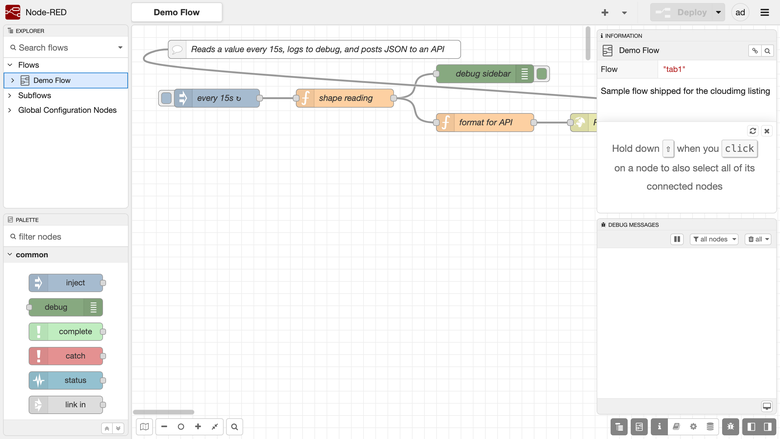Zoom out the workspace with minus

pos(164,427)
